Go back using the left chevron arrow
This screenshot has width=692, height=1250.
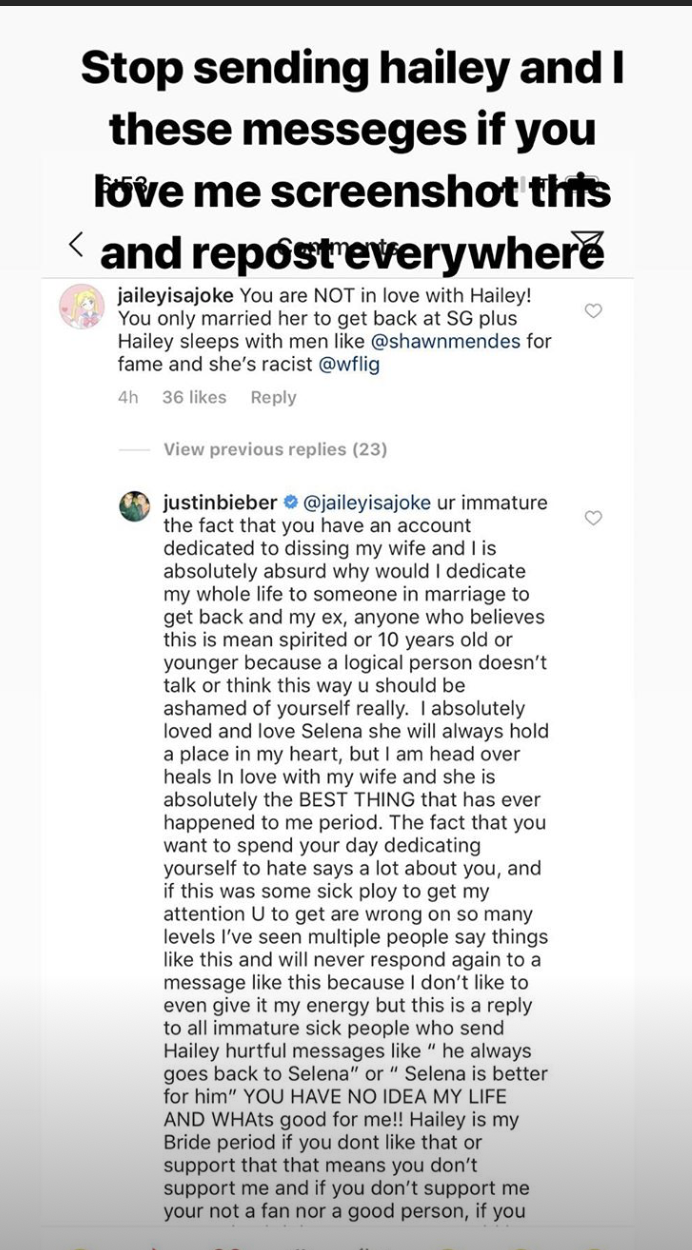click(76, 244)
